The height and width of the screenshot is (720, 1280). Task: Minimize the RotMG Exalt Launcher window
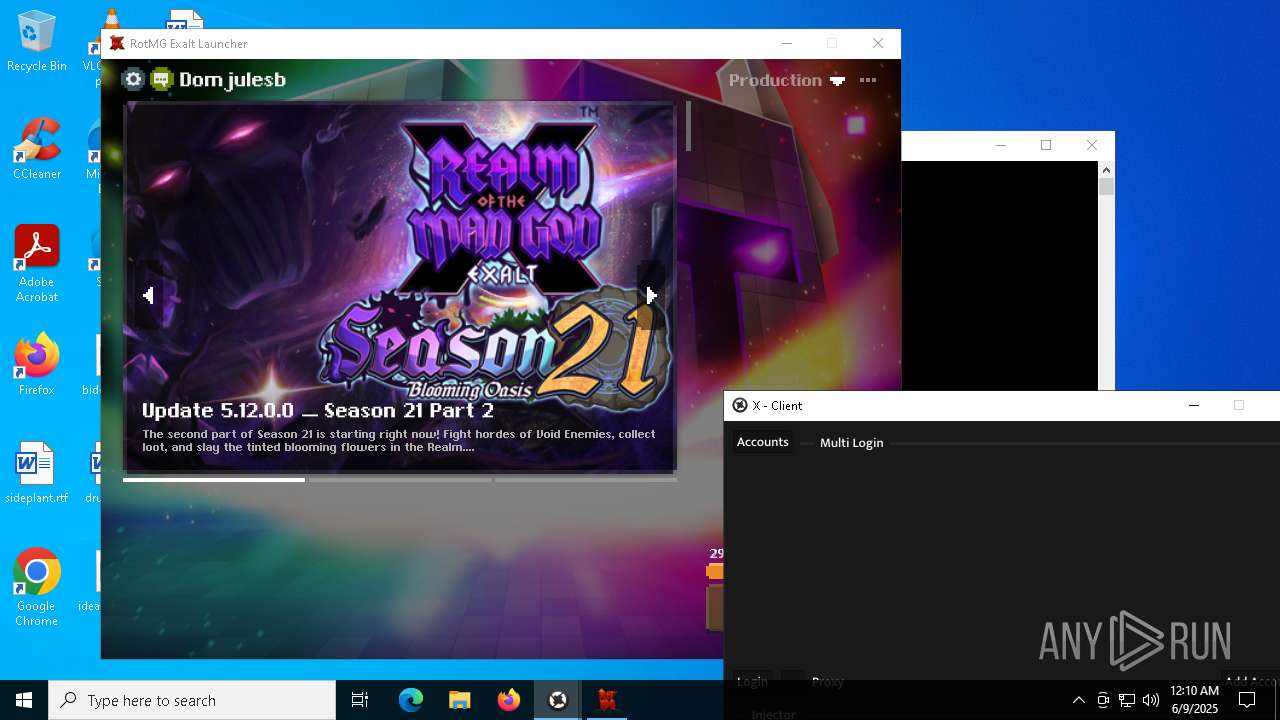tap(787, 43)
